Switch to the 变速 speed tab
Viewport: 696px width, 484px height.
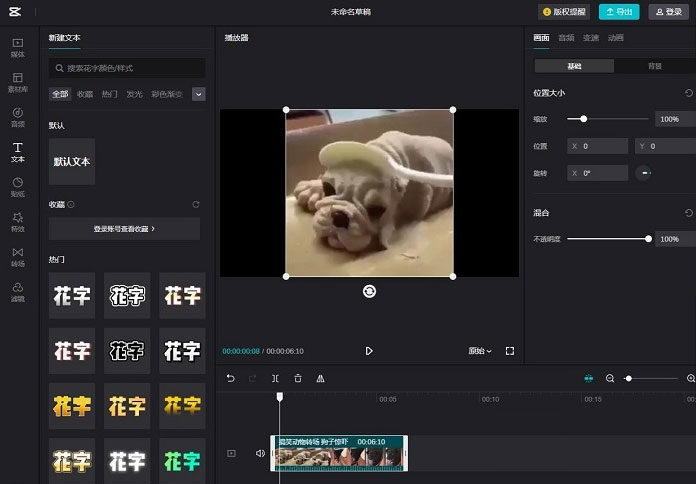(x=591, y=38)
